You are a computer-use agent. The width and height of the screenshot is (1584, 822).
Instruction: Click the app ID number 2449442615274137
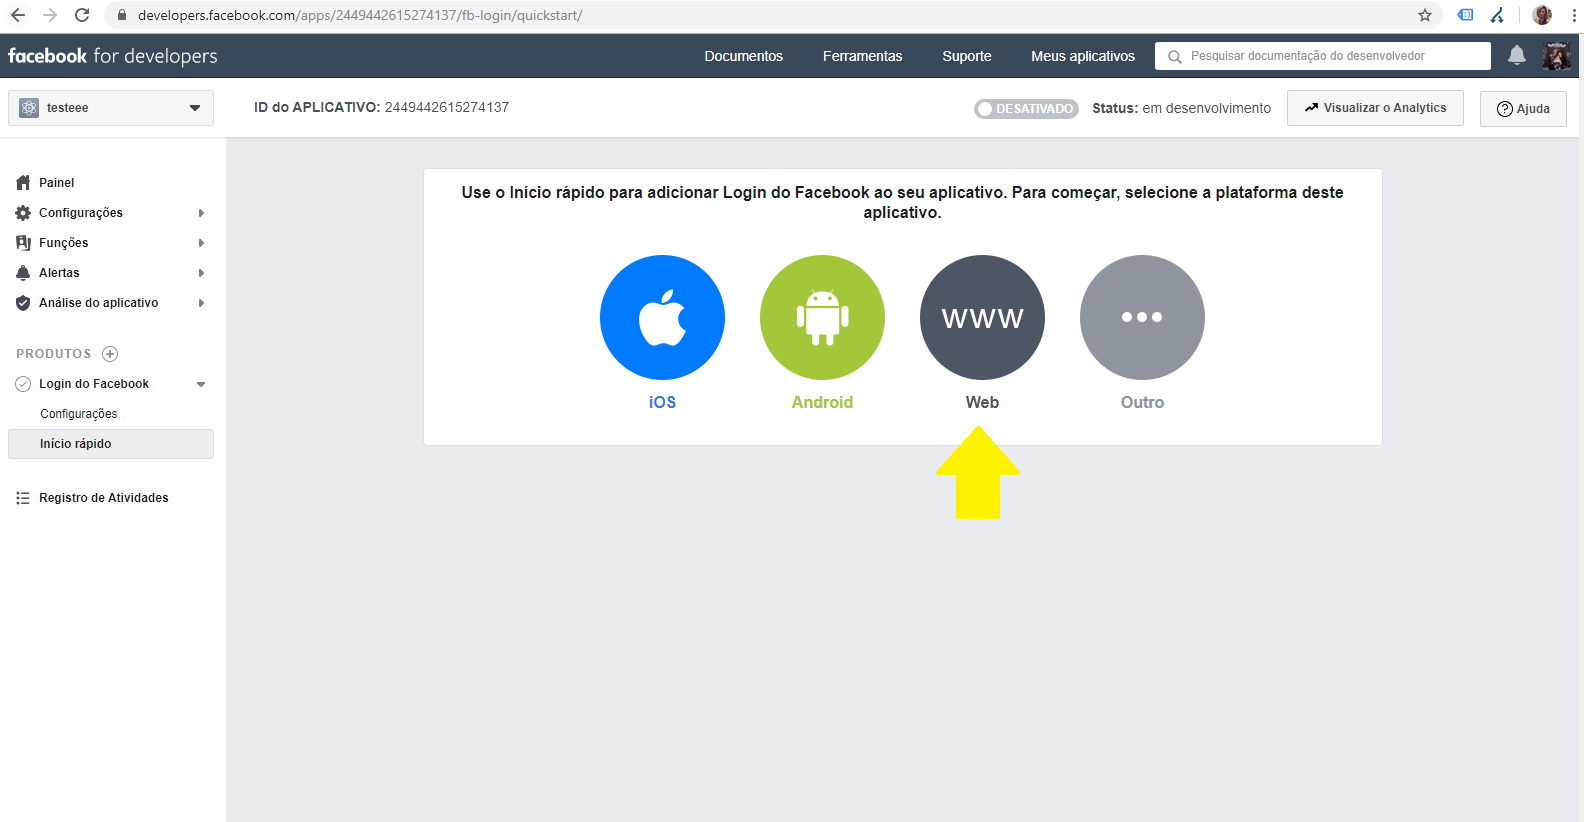pos(447,107)
